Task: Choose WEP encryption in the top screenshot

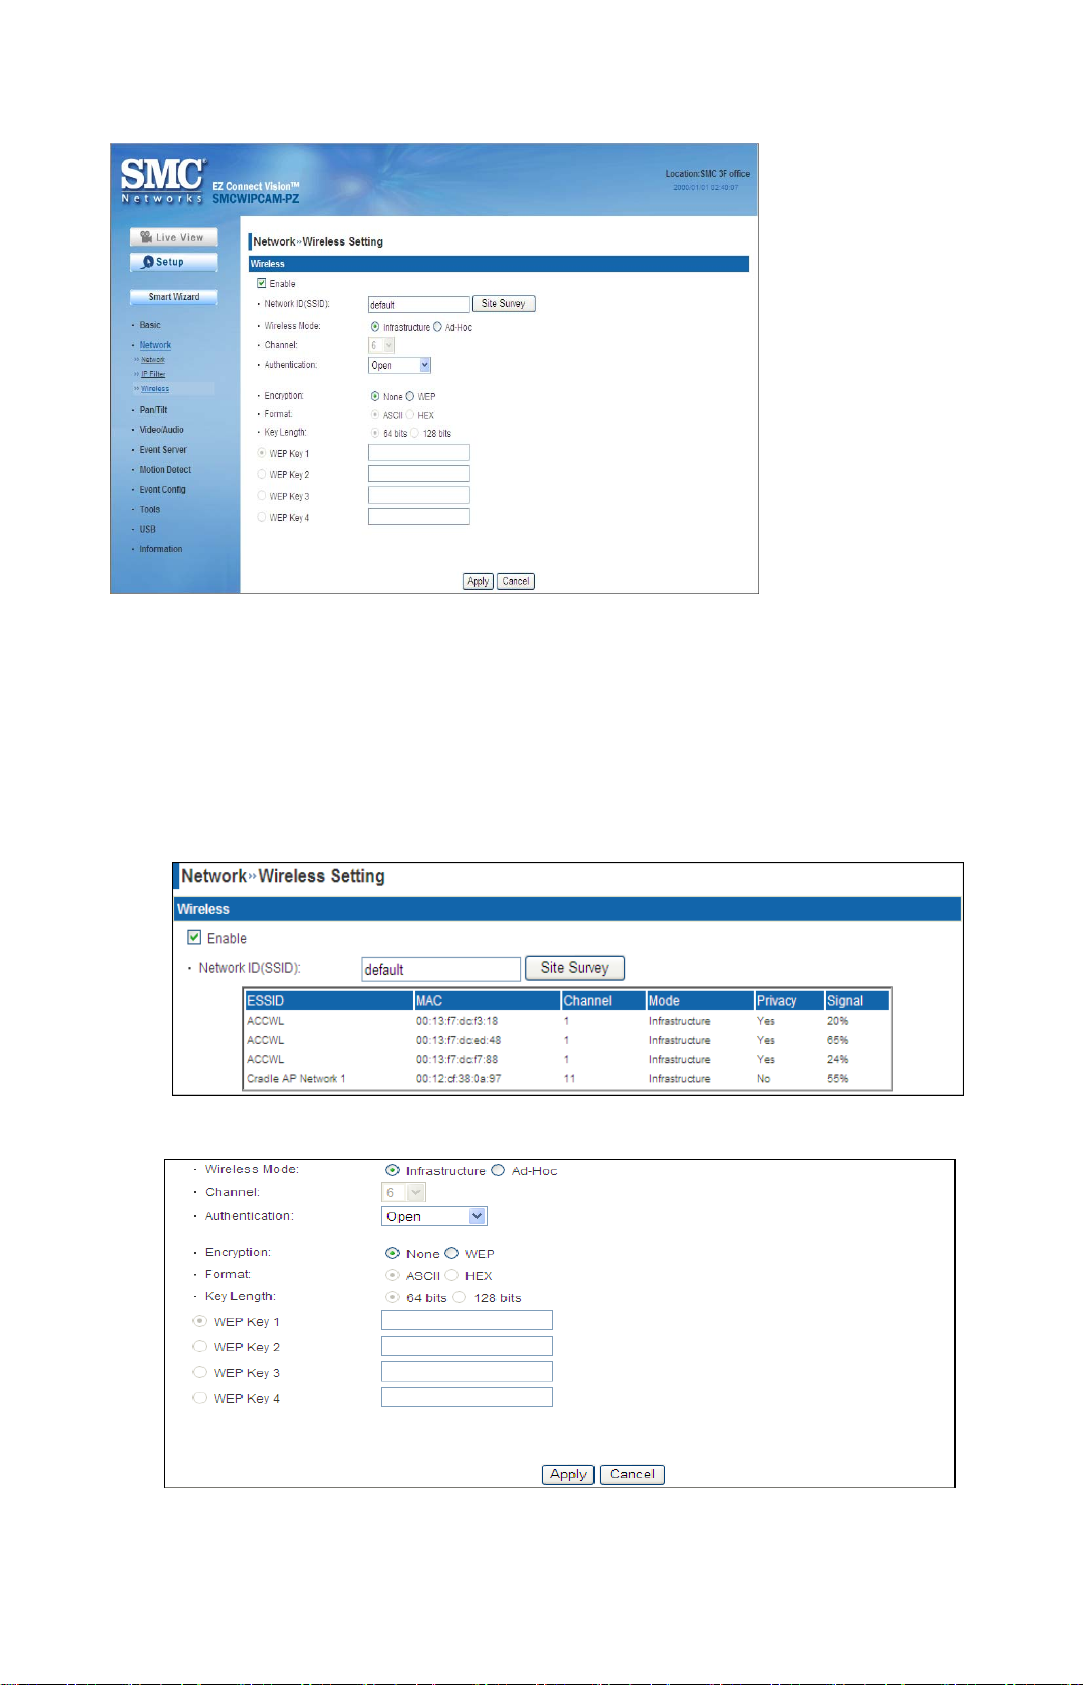Action: click(x=410, y=397)
